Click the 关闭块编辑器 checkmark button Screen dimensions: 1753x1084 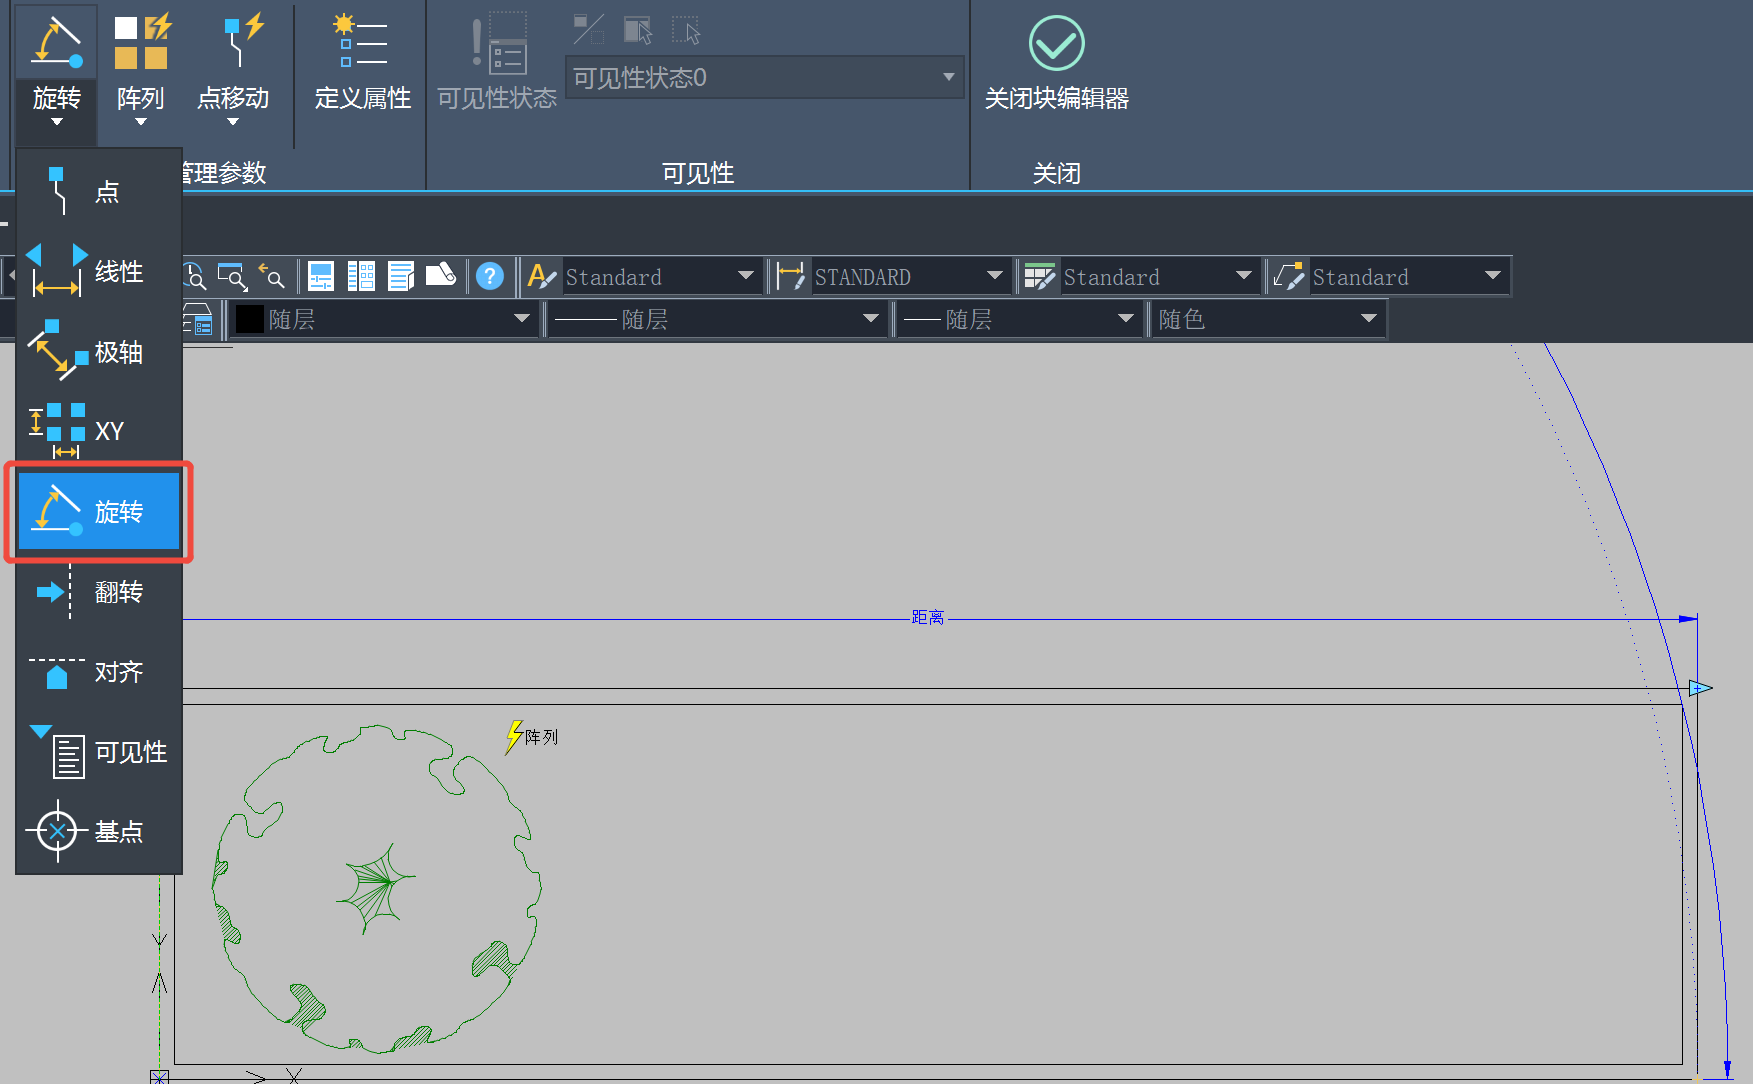tap(1056, 45)
